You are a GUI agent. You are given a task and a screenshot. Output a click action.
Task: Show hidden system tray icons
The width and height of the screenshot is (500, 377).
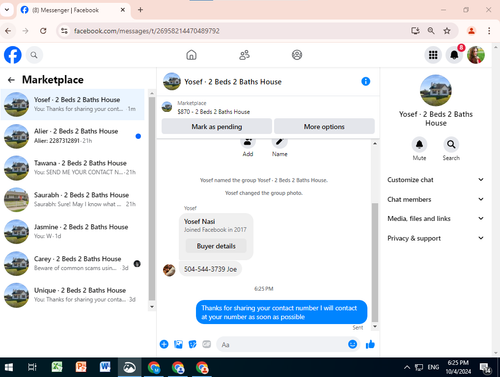pyautogui.click(x=407, y=367)
